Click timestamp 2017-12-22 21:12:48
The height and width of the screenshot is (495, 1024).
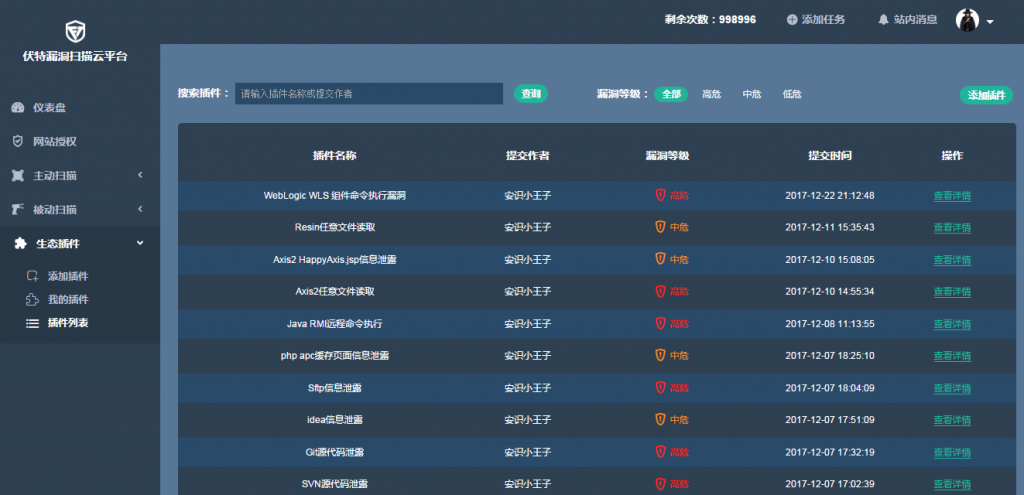[829, 195]
